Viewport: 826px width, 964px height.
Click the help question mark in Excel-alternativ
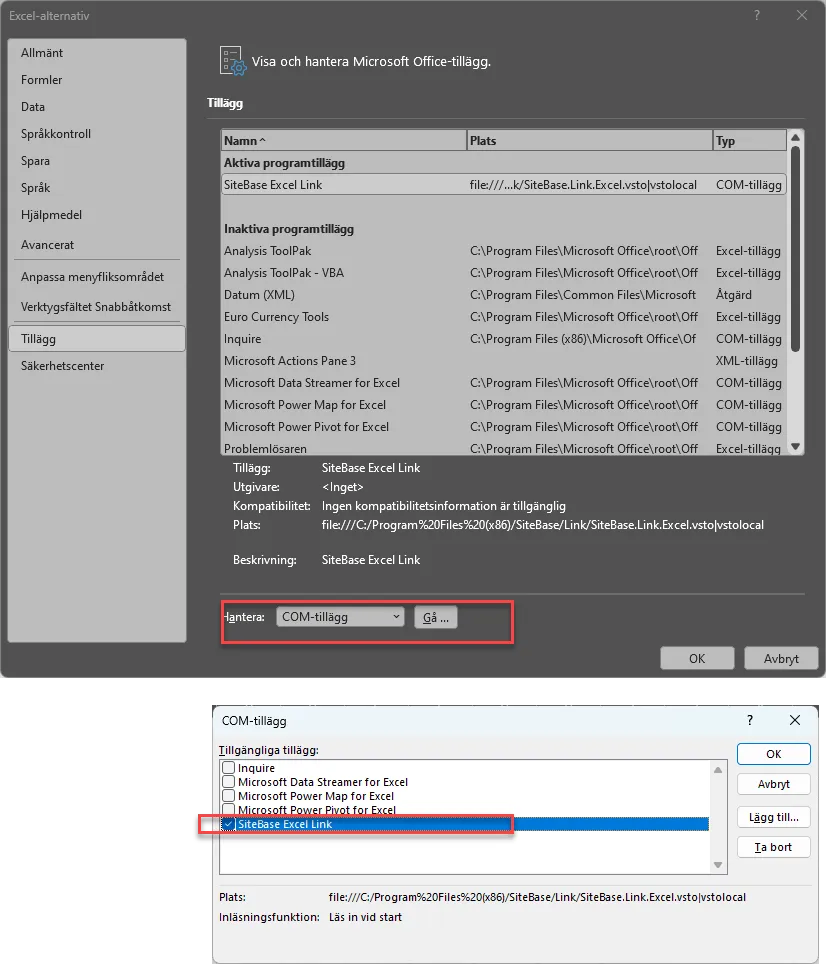coord(757,15)
